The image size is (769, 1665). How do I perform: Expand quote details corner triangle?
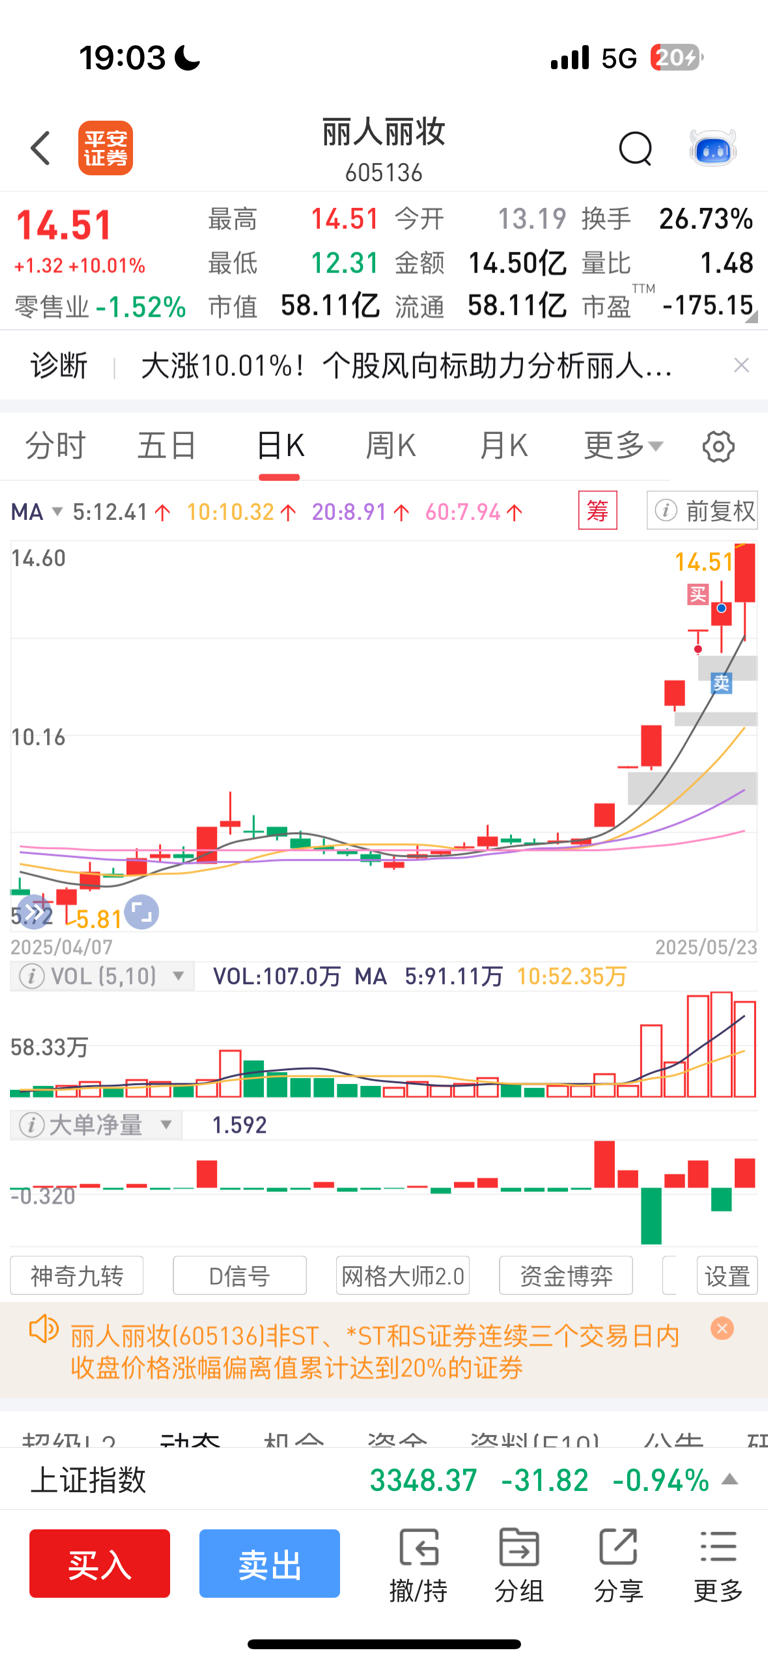[x=752, y=316]
